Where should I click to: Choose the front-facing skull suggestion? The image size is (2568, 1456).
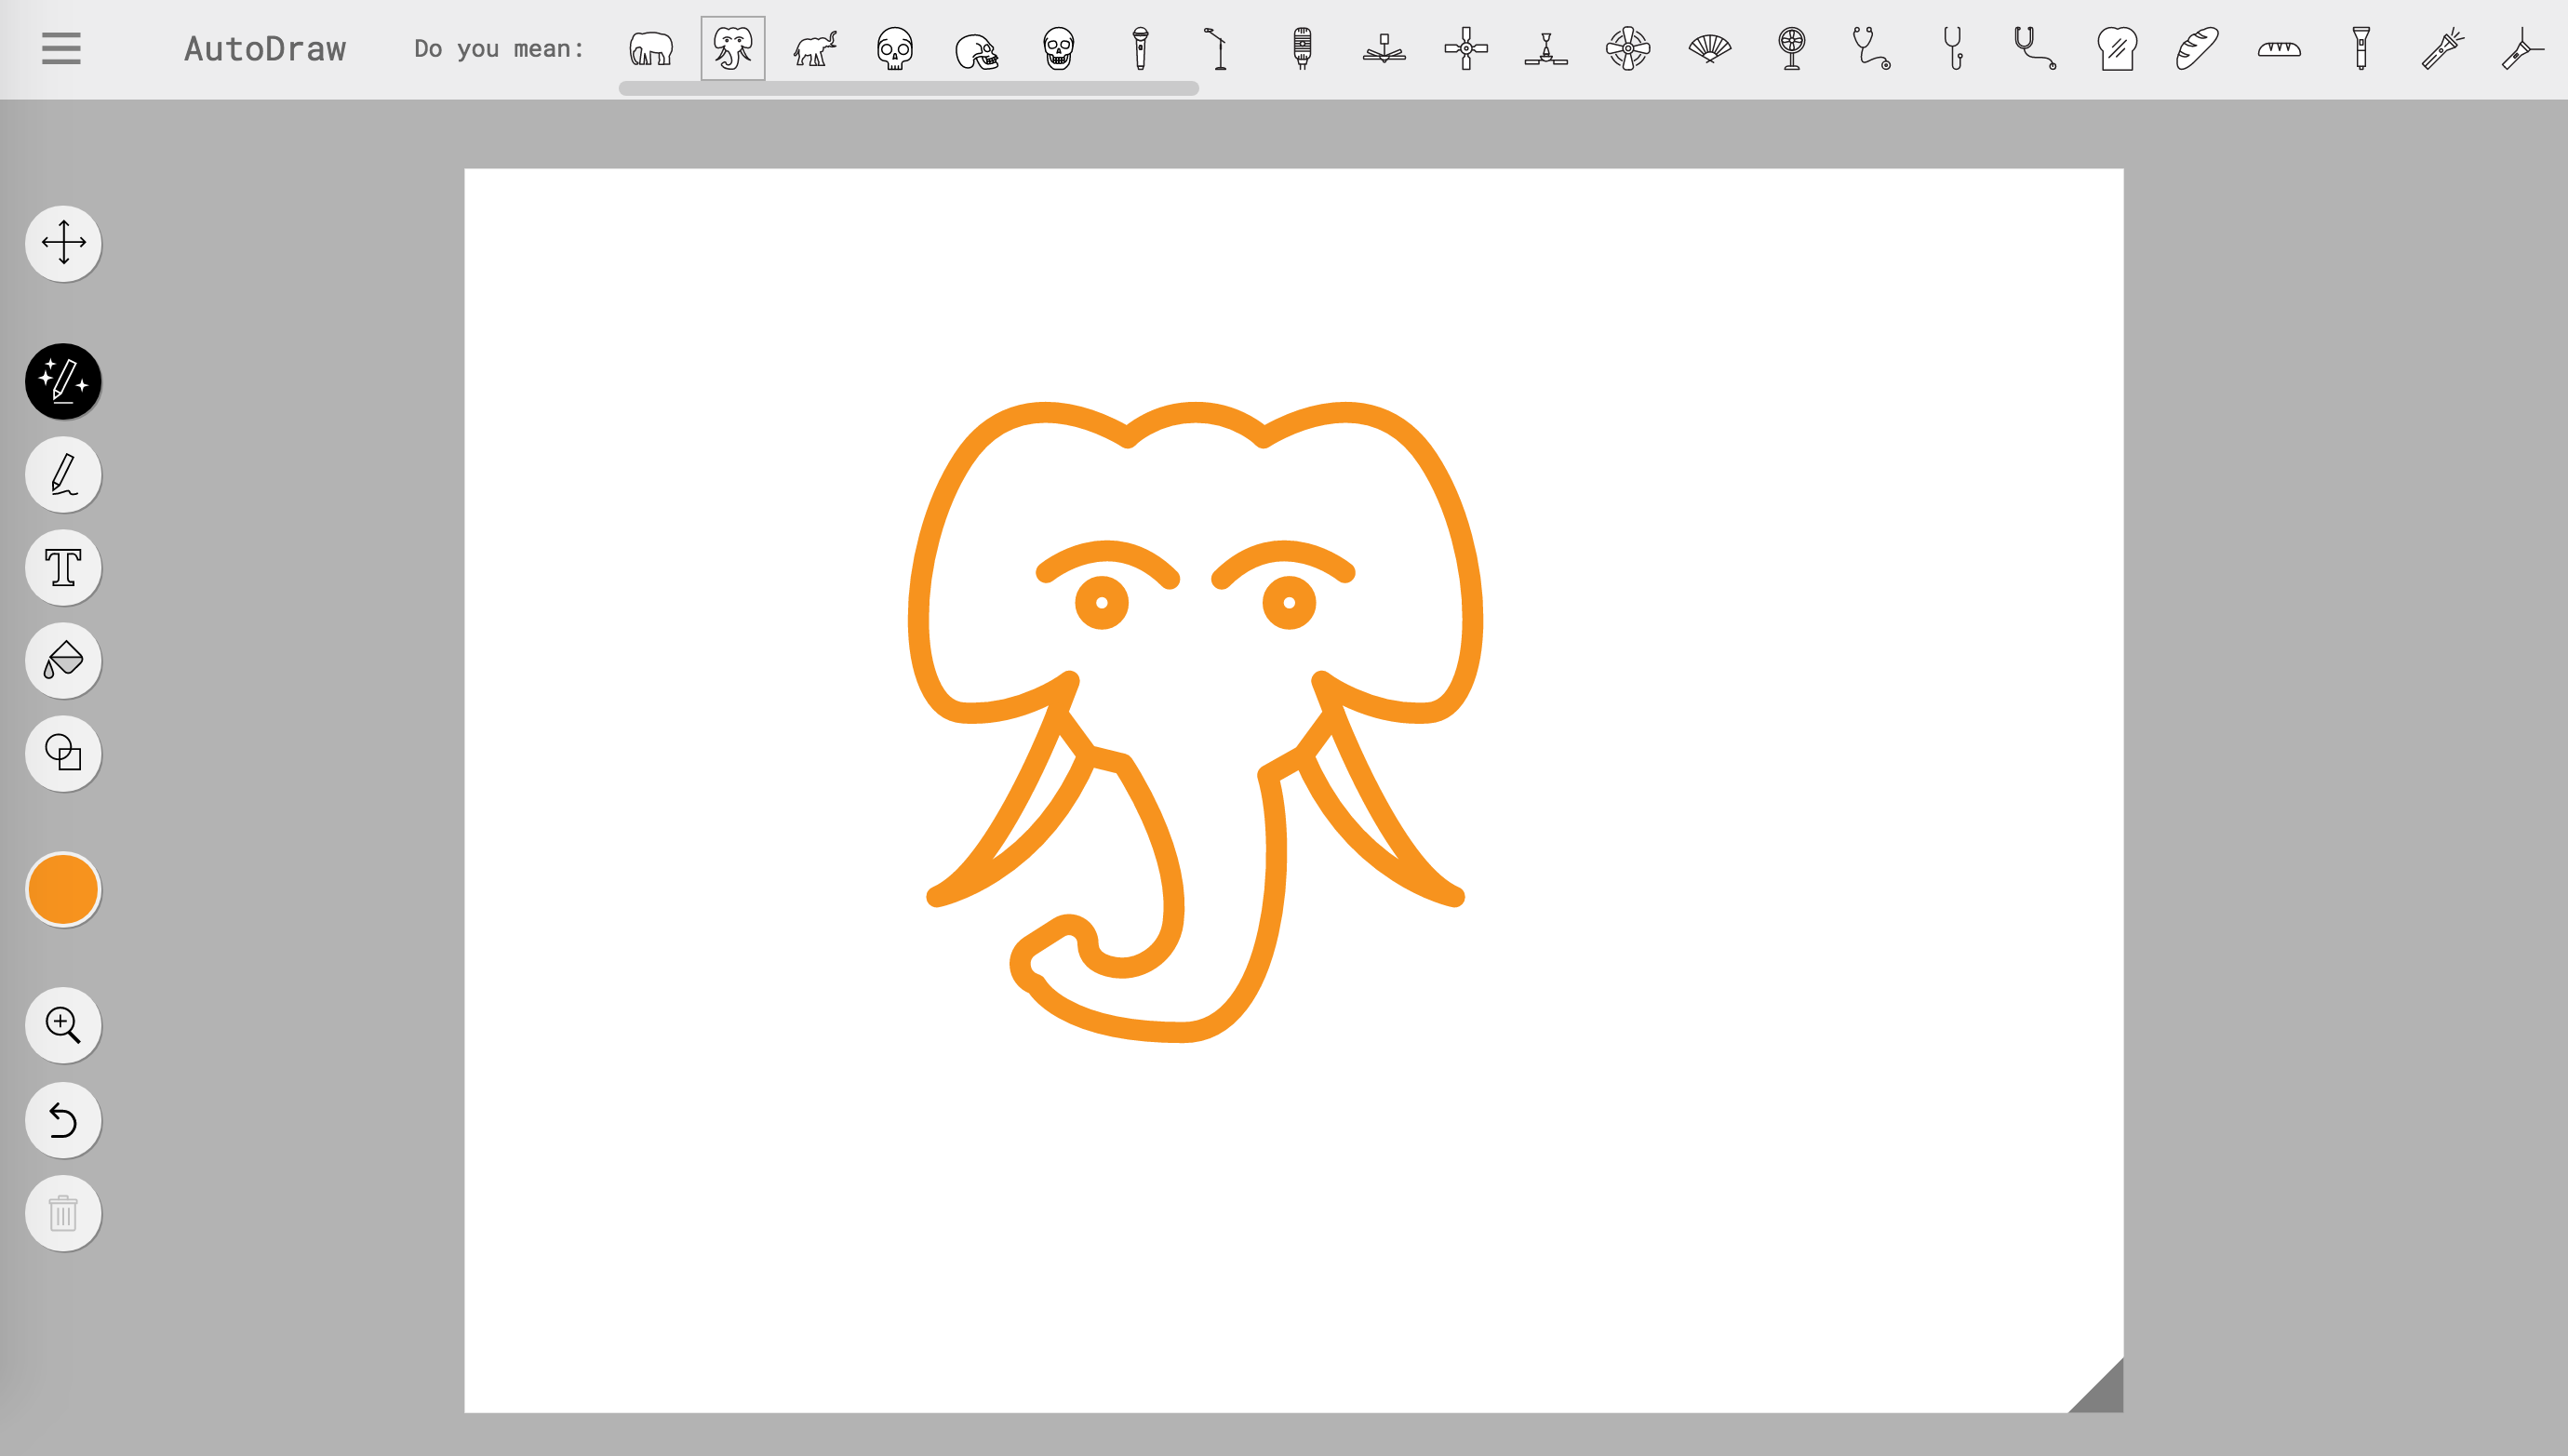[895, 48]
